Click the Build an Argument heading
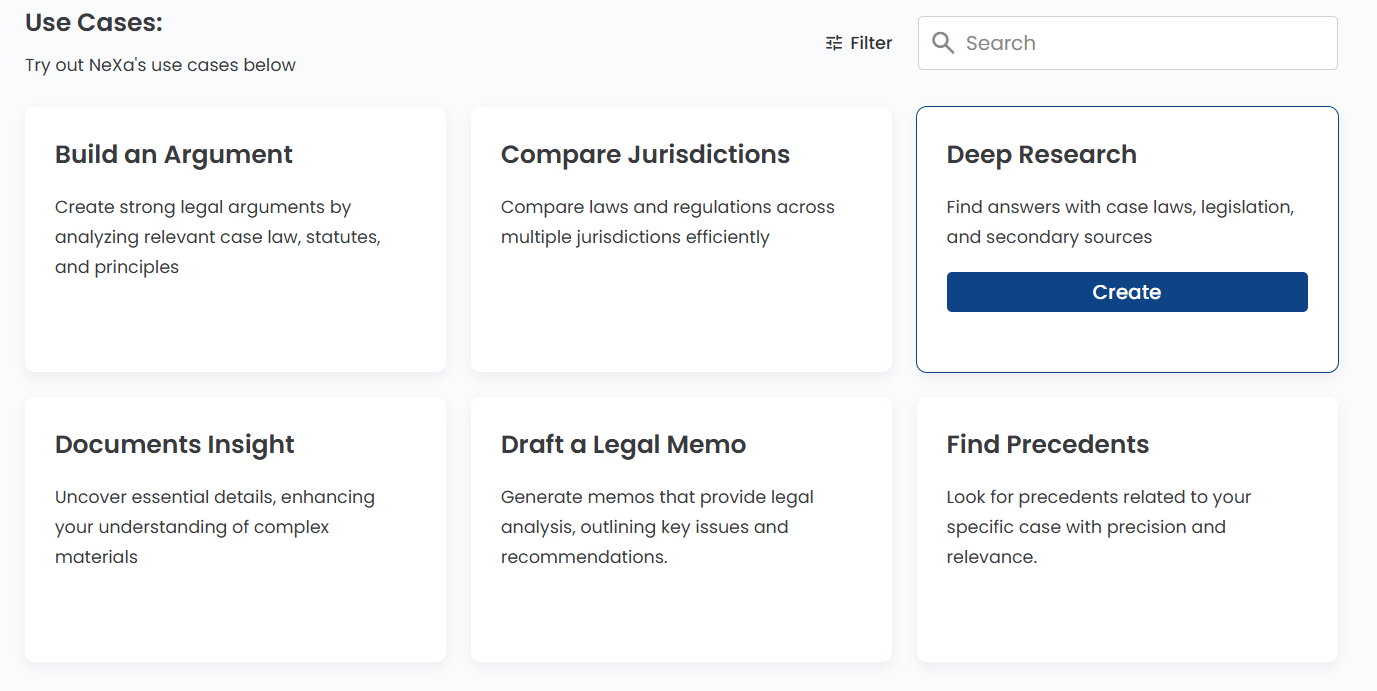This screenshot has height=691, width=1377. (x=174, y=155)
